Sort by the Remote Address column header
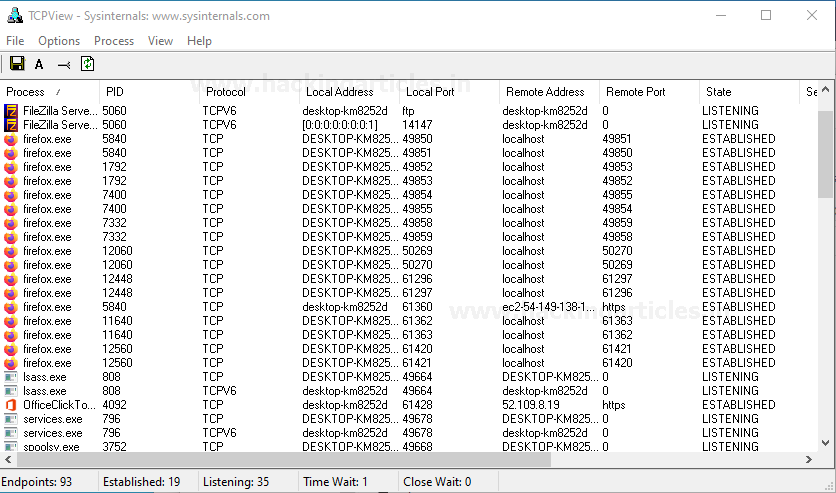Image resolution: width=836 pixels, height=493 pixels. (549, 92)
